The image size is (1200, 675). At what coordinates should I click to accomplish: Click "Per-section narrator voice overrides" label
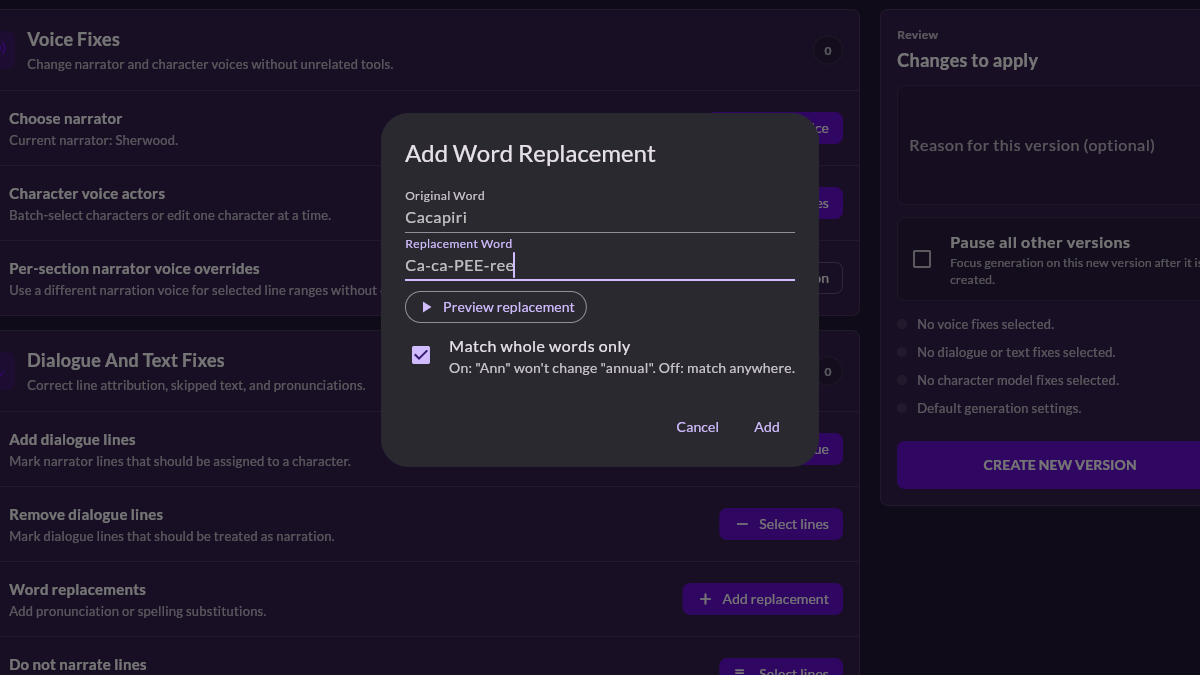pos(134,268)
